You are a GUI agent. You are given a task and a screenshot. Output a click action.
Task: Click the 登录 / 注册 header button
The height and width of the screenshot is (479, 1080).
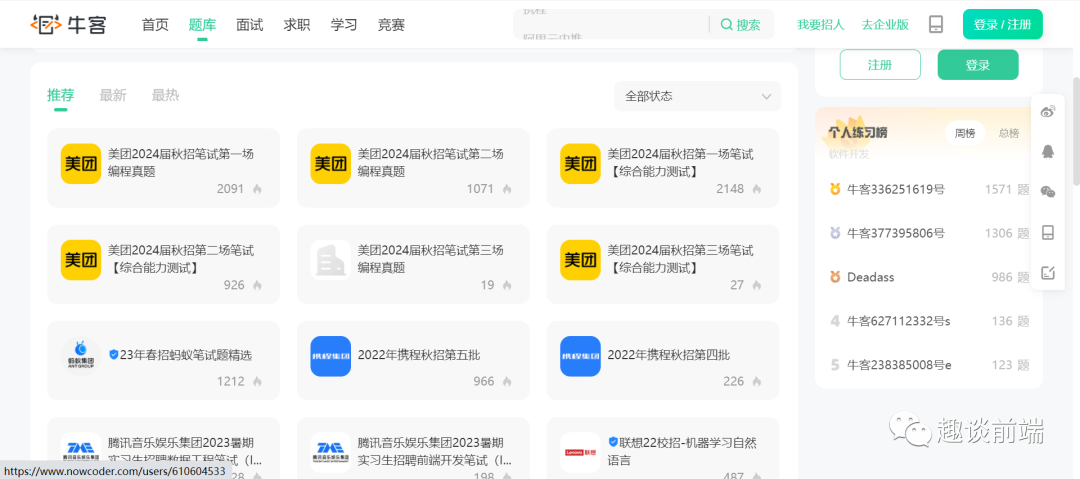click(x=1003, y=25)
